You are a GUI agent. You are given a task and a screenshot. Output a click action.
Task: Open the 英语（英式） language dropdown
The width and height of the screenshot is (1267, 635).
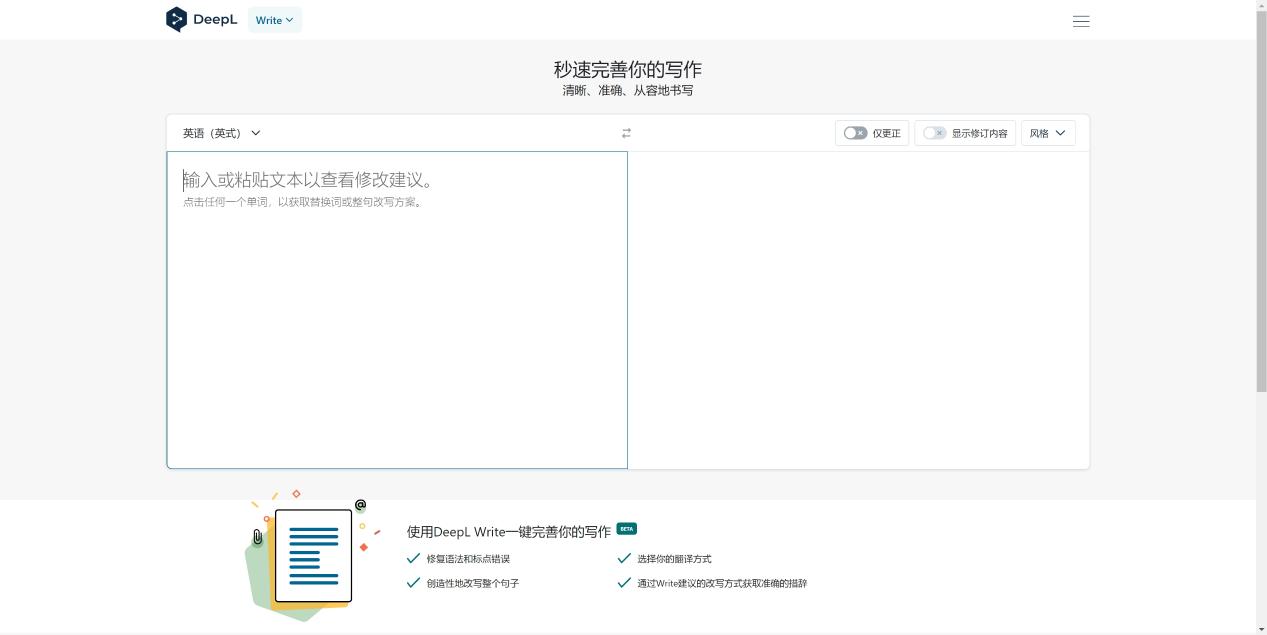point(222,133)
